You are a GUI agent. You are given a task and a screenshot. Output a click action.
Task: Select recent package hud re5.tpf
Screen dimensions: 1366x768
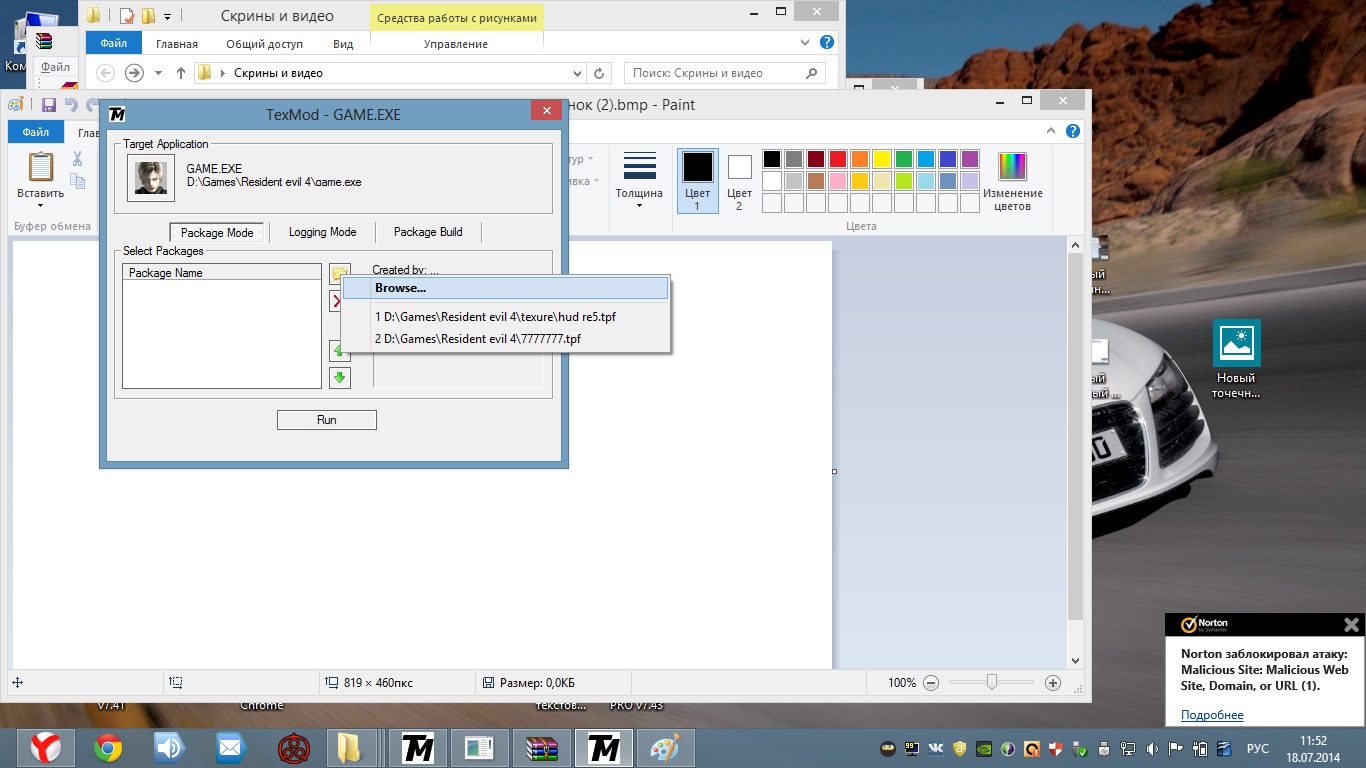pos(495,317)
